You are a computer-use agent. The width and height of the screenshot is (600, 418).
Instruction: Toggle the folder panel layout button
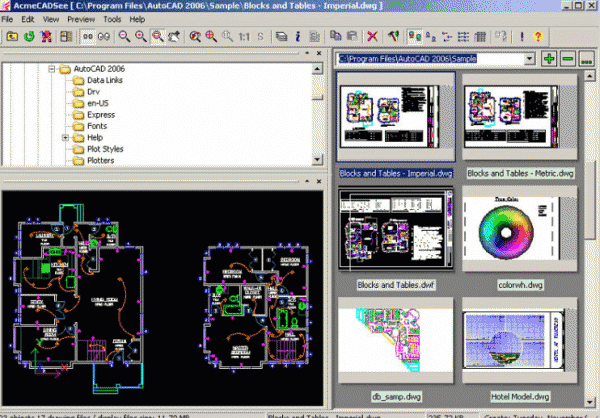tap(66, 36)
